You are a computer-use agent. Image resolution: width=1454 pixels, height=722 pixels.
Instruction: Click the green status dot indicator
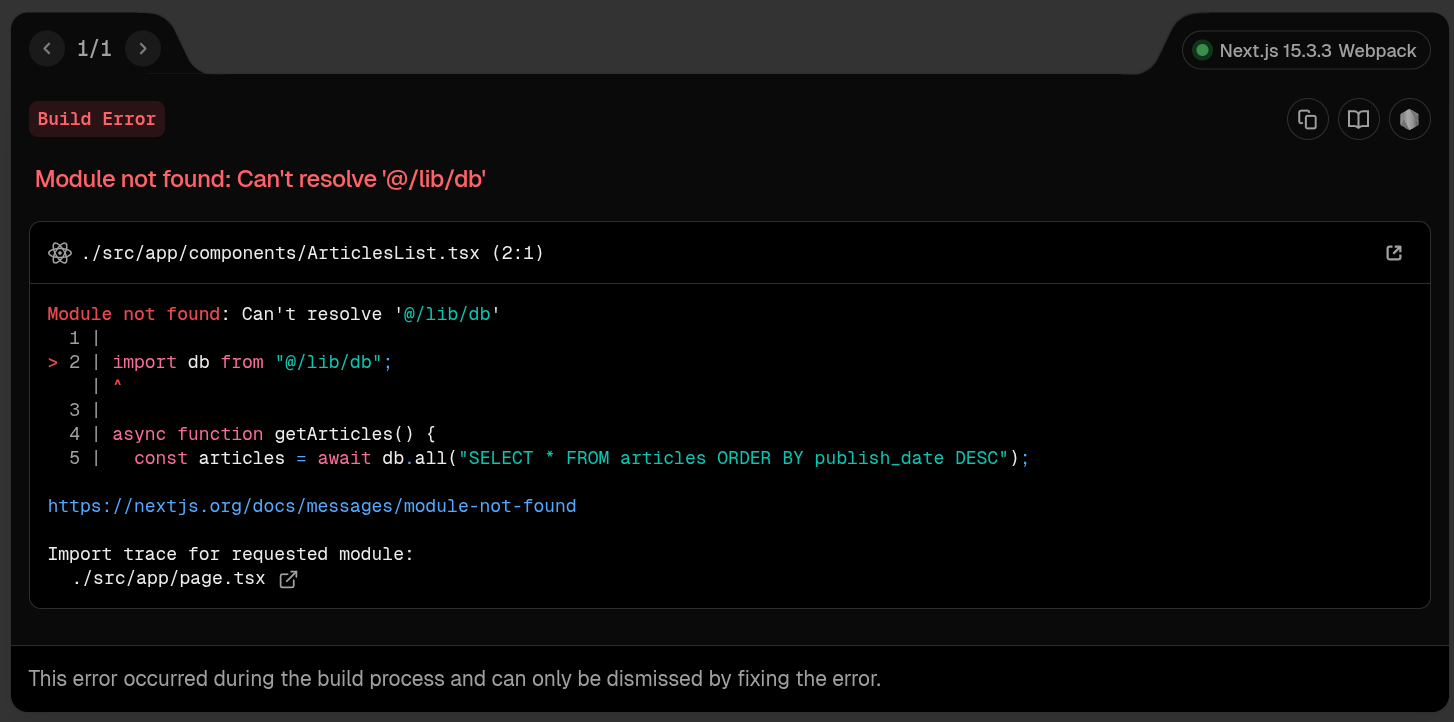pos(1202,50)
